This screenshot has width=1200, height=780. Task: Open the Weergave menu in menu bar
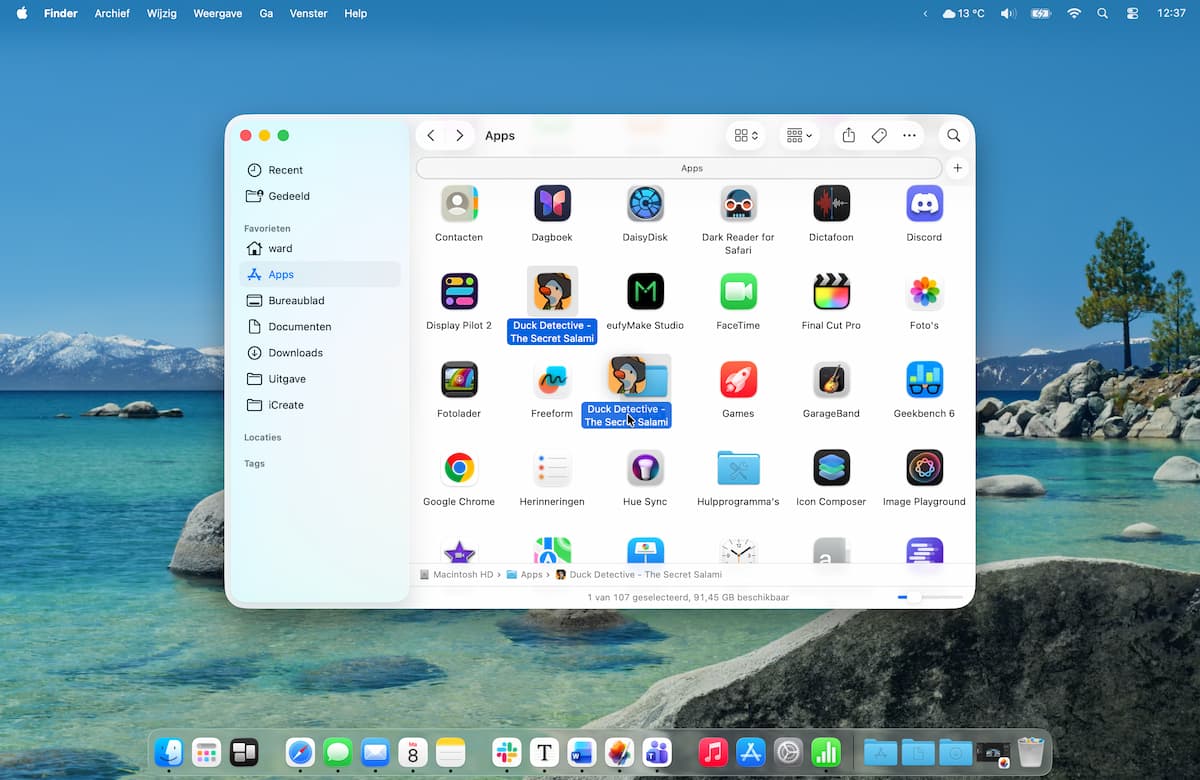pyautogui.click(x=217, y=14)
